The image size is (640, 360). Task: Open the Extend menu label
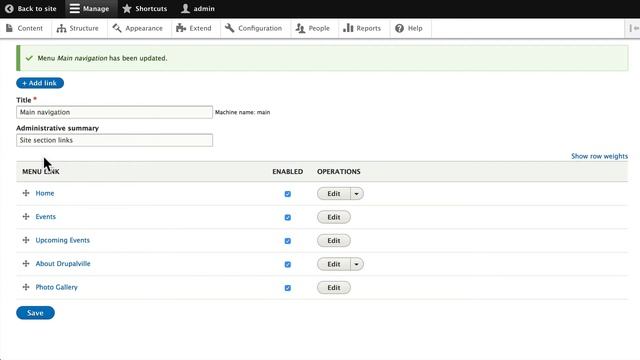point(200,28)
